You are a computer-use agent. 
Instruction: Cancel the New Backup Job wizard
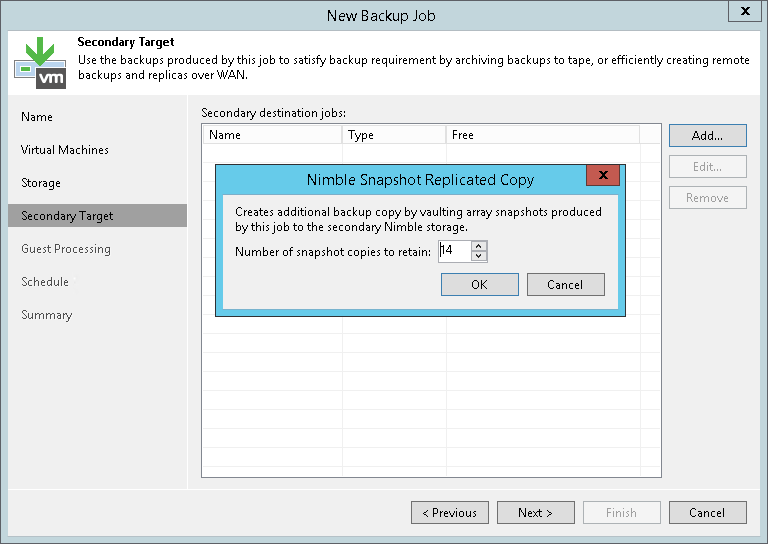pos(706,513)
